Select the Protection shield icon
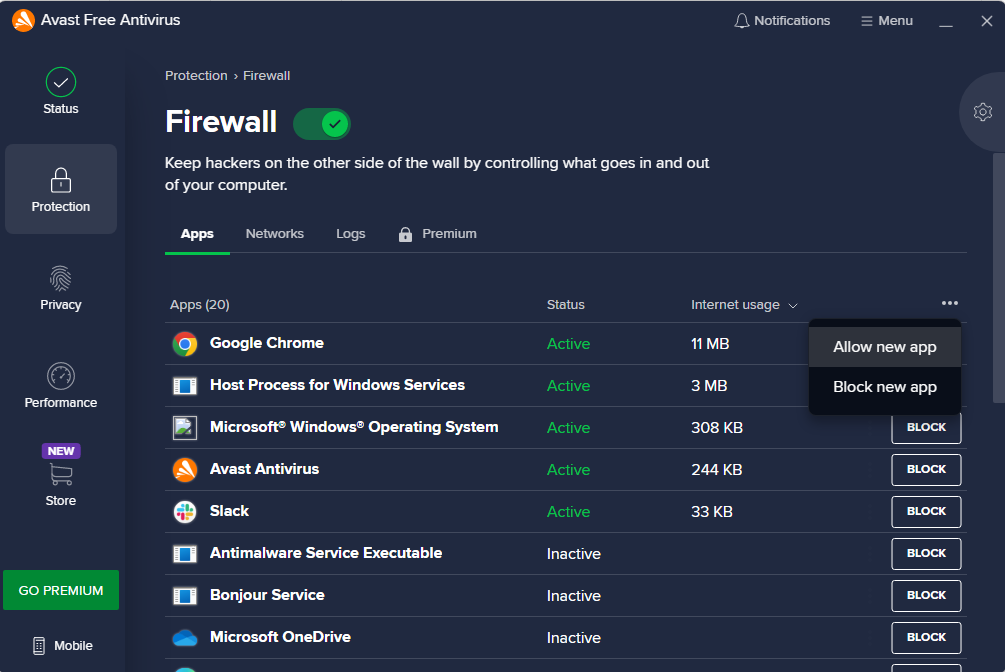Viewport: 1005px width, 672px height. pos(60,185)
